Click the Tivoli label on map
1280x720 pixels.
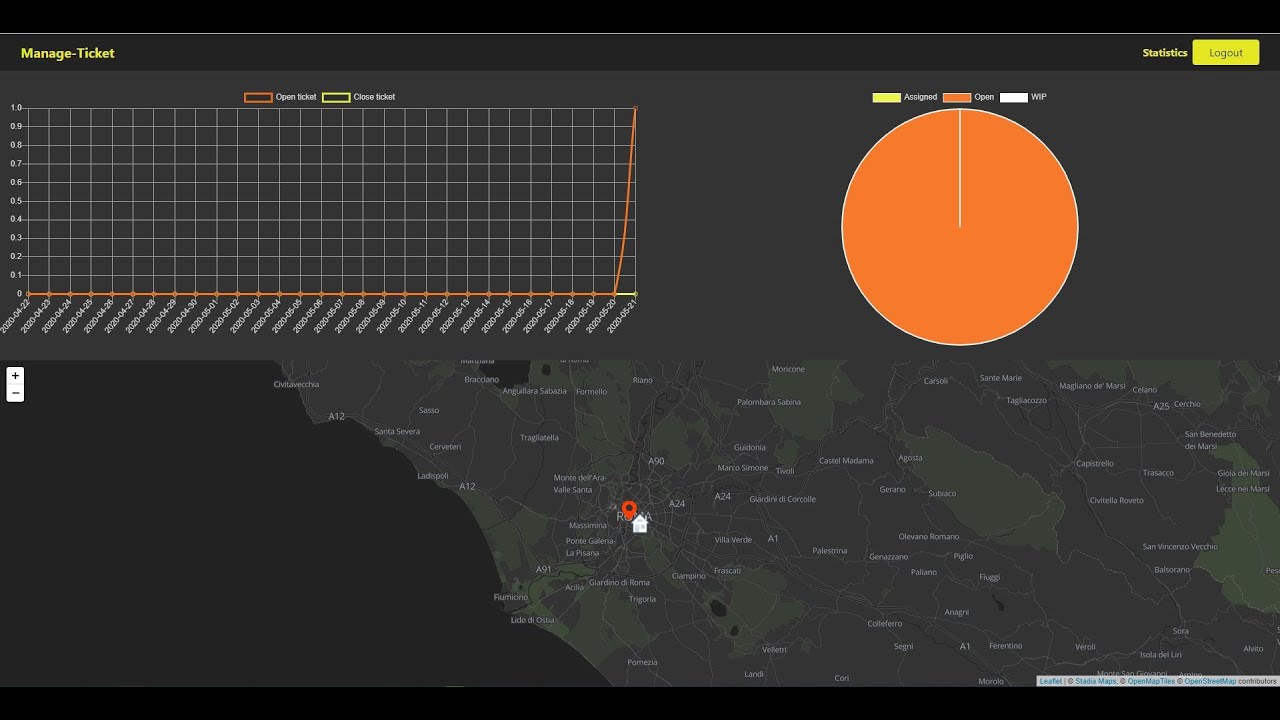pos(785,471)
